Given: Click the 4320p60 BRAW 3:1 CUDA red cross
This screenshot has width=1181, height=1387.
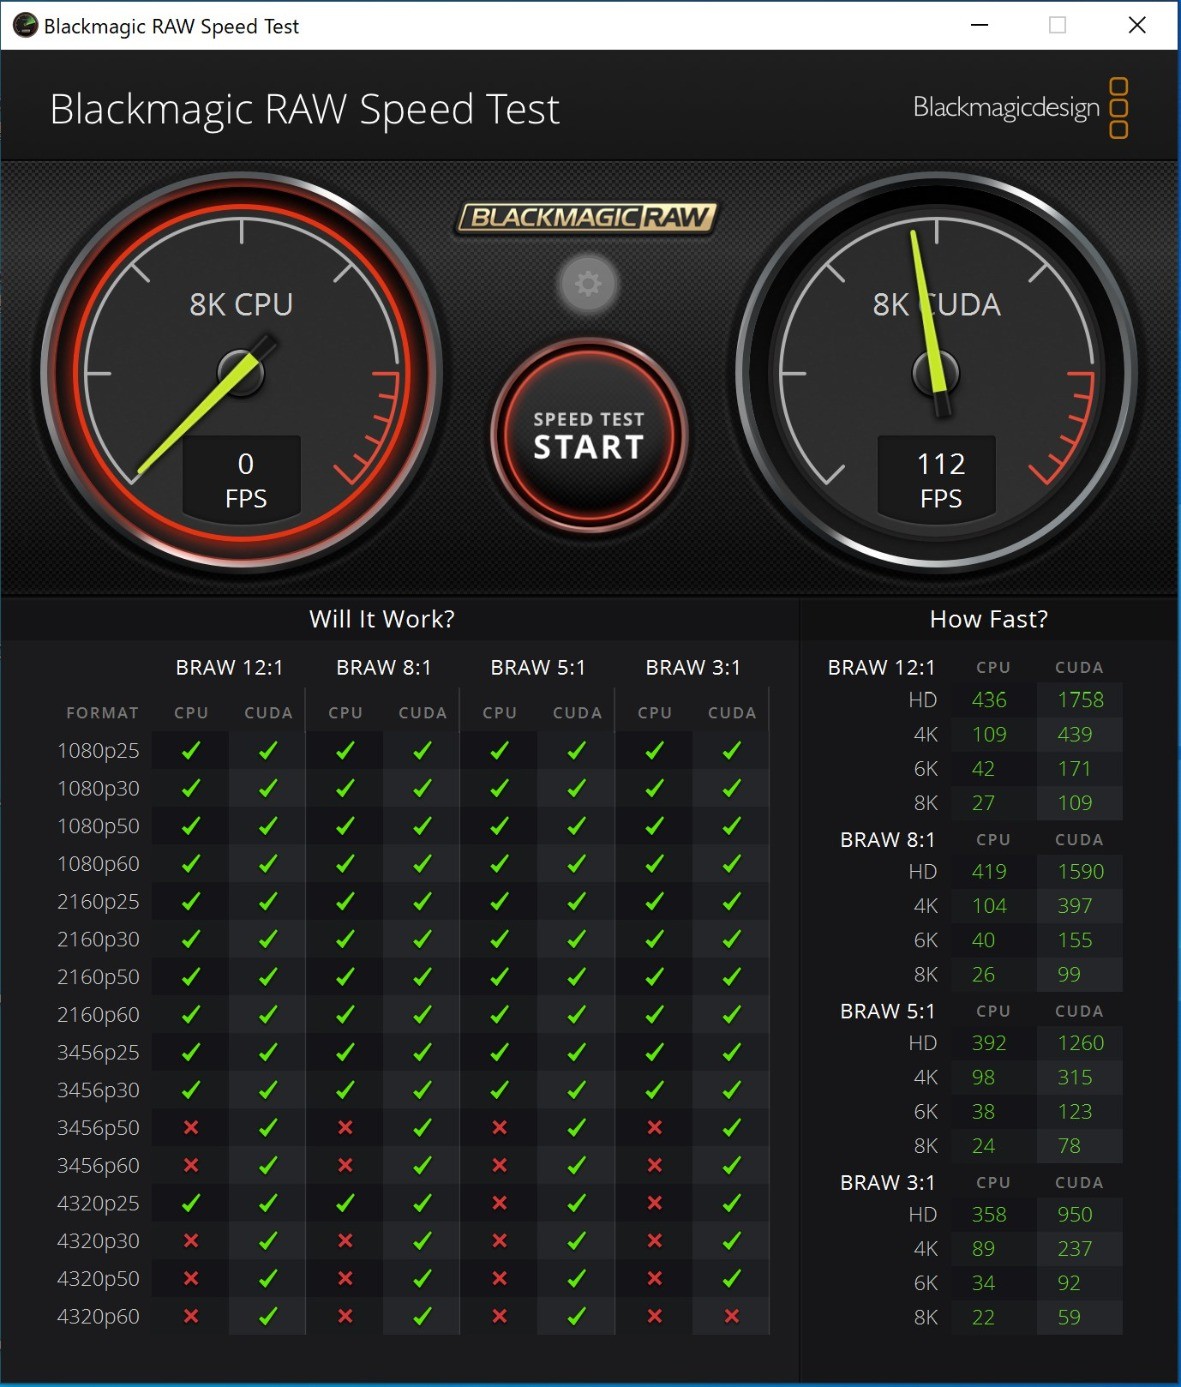Looking at the screenshot, I should (x=732, y=1316).
